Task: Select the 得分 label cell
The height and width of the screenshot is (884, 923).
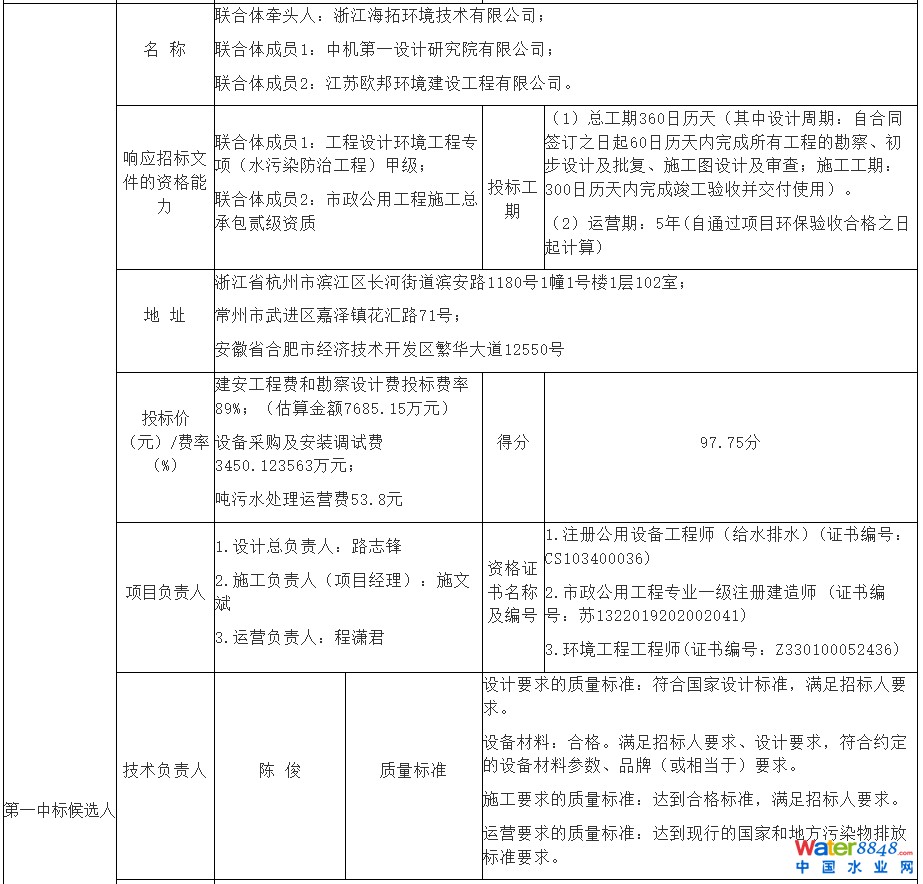Action: pos(513,442)
